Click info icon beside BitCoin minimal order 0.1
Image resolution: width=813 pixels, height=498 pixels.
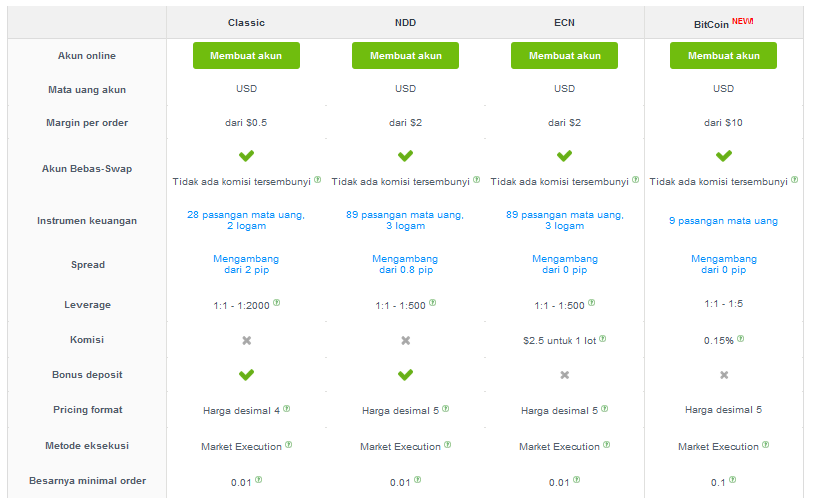pos(733,480)
